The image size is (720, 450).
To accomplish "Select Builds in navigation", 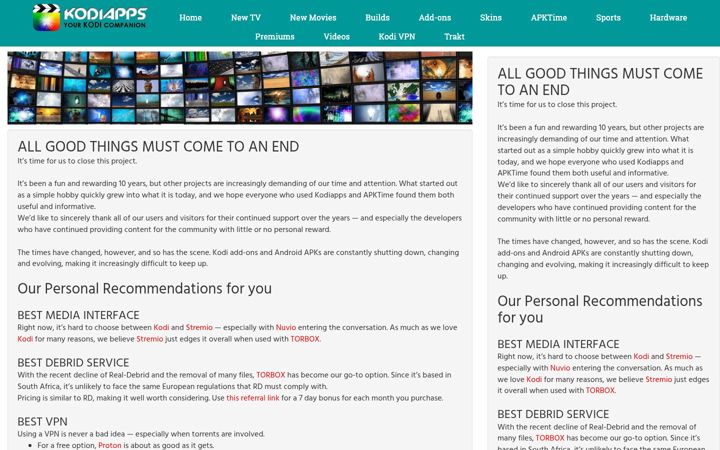I will click(377, 18).
